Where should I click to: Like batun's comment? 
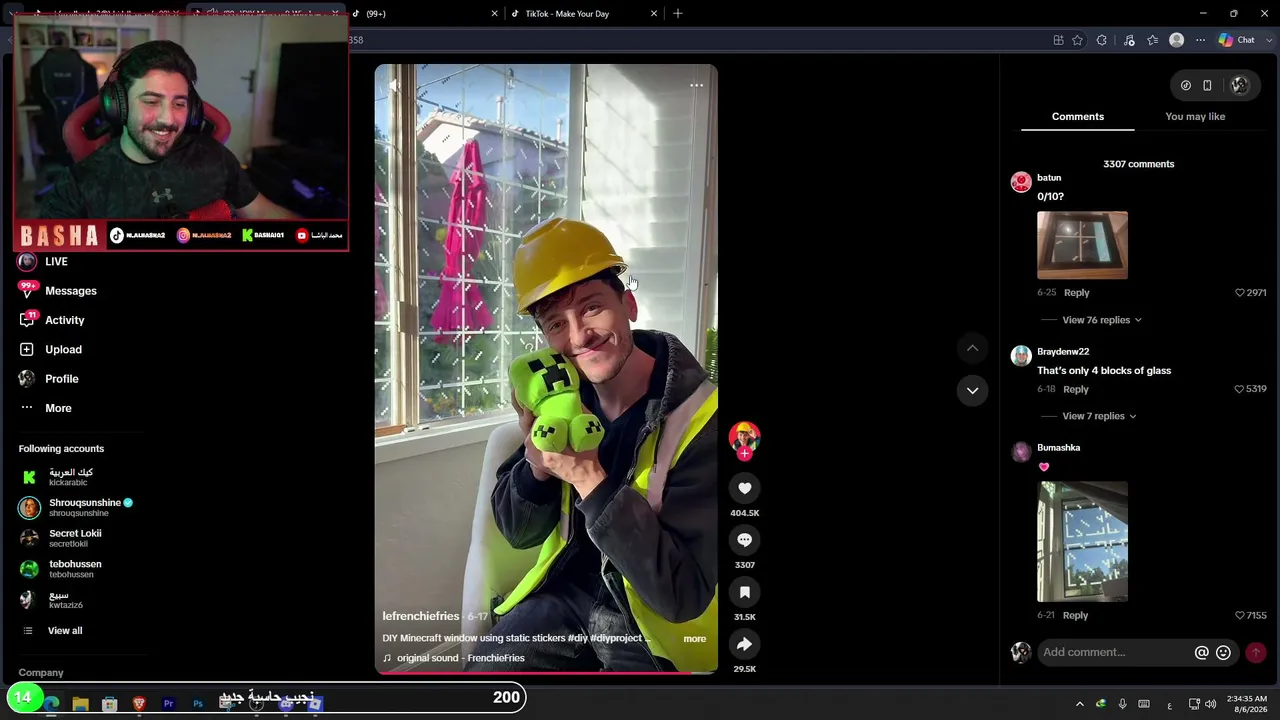1240,293
